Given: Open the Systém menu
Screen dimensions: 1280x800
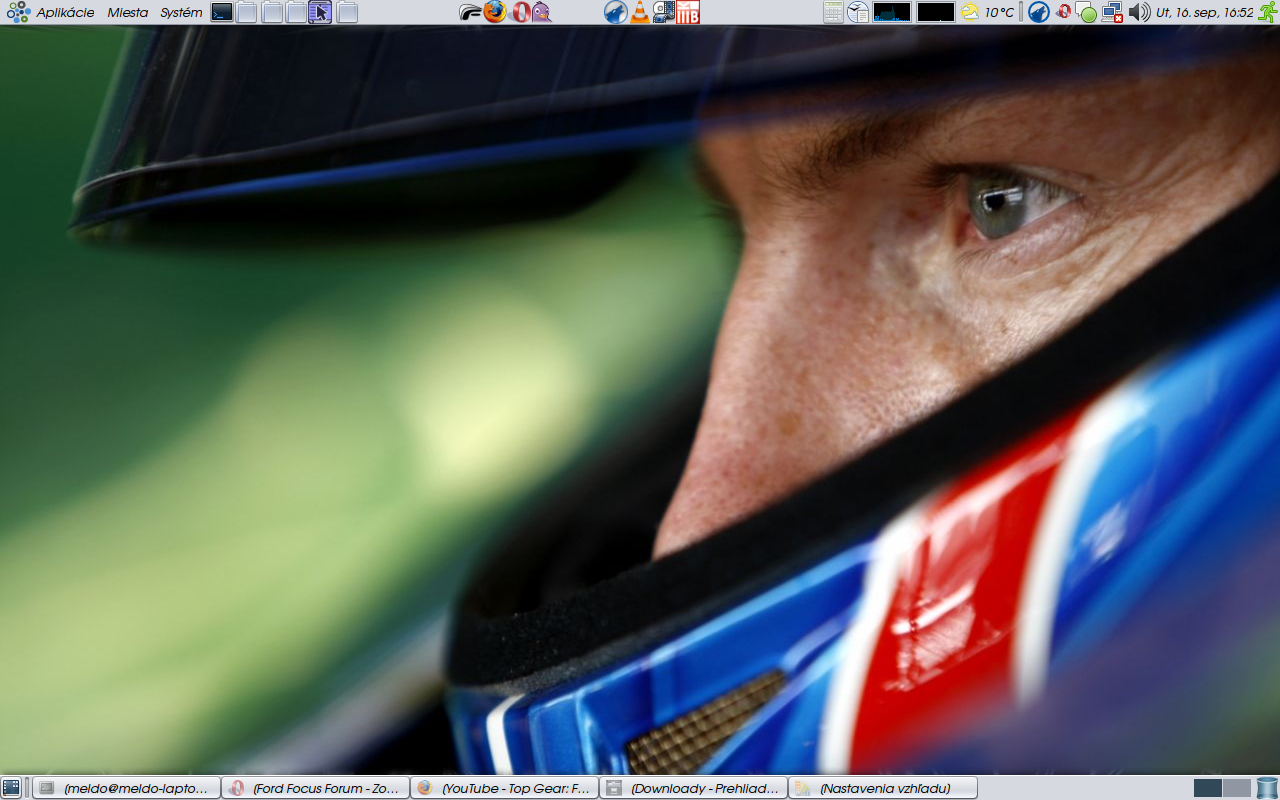Looking at the screenshot, I should click(x=181, y=12).
